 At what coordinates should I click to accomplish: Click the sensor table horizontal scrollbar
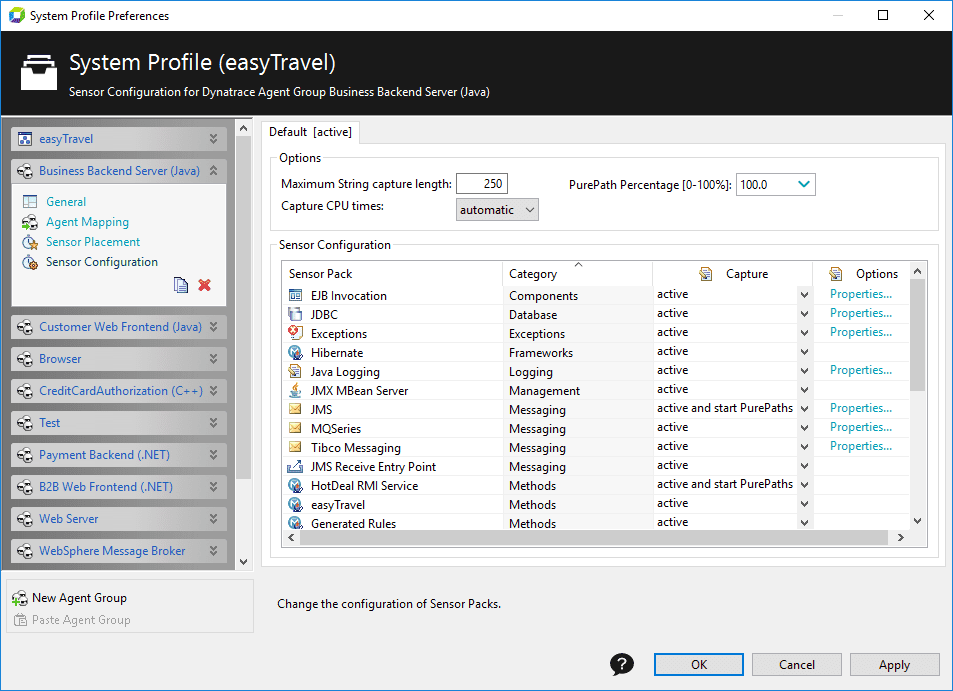(x=594, y=538)
